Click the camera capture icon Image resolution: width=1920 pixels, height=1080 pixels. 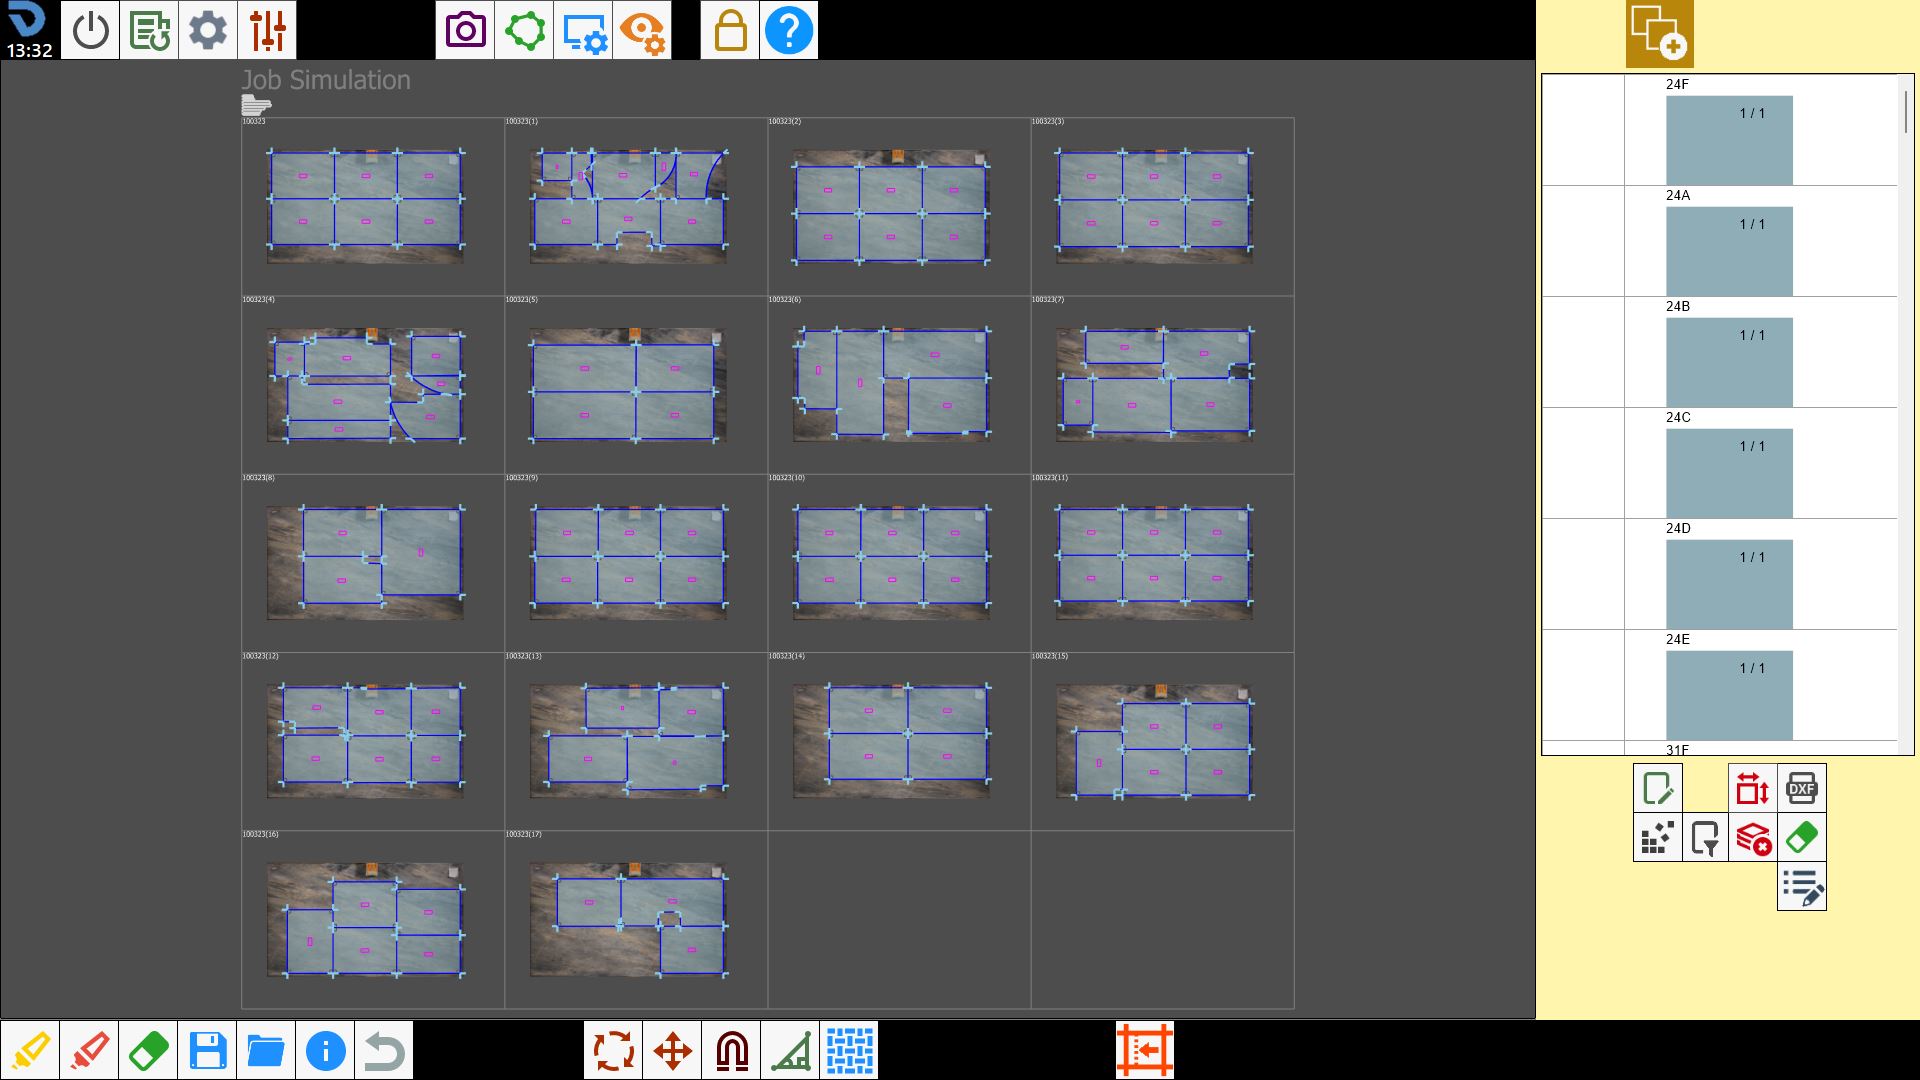465,30
